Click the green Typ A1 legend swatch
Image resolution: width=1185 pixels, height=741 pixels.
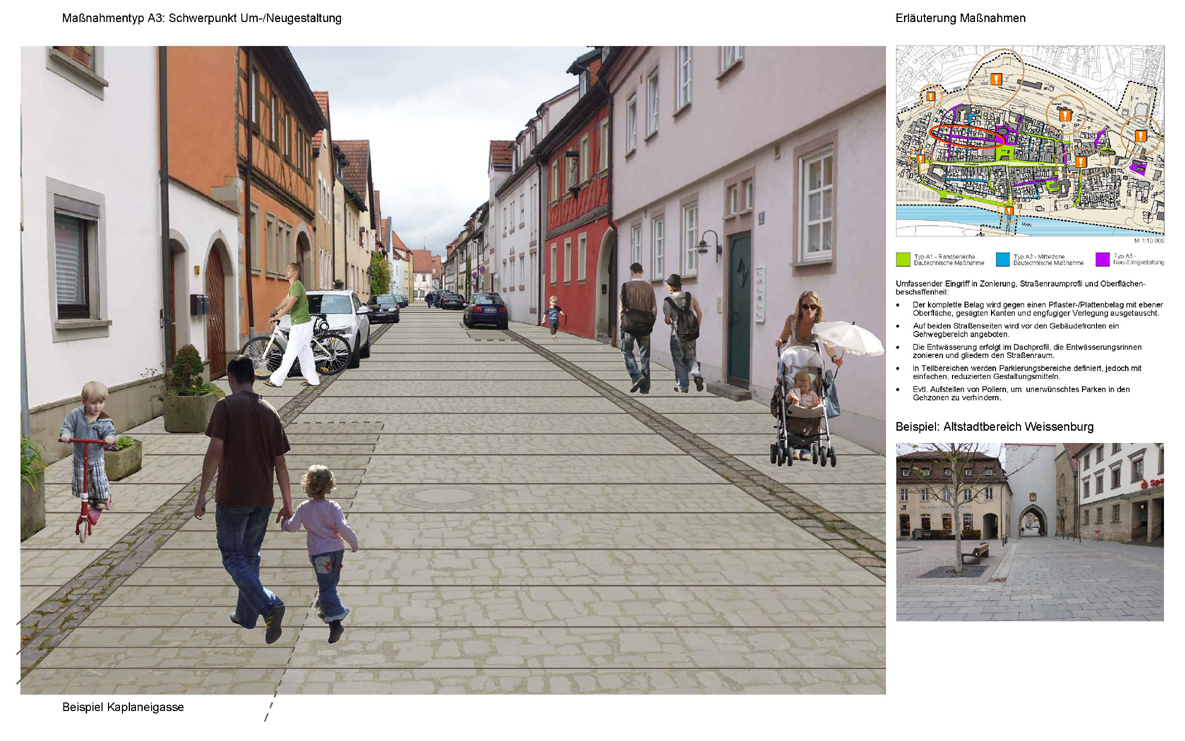point(904,260)
